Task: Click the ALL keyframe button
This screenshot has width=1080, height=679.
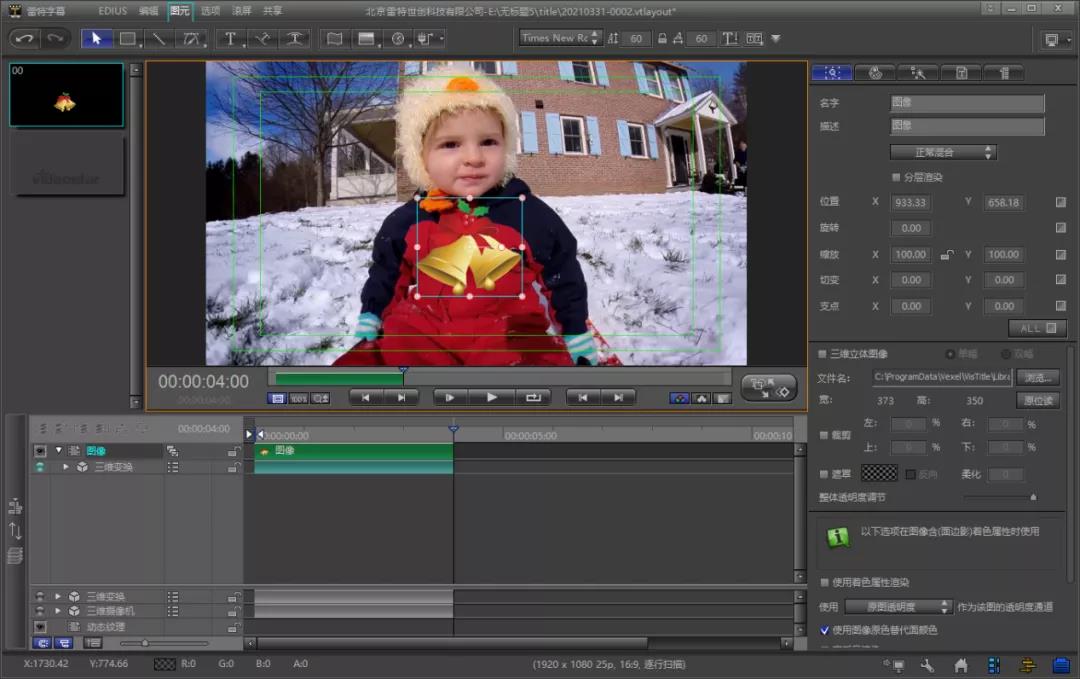Action: [1038, 328]
